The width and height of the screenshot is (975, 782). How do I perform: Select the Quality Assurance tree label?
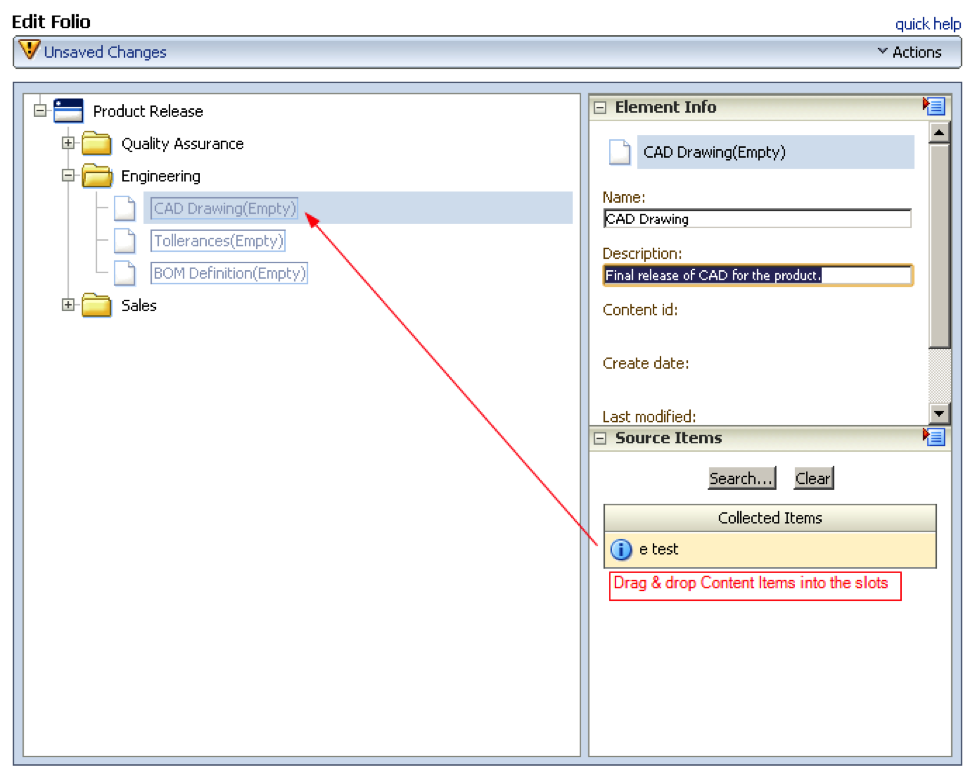point(182,143)
